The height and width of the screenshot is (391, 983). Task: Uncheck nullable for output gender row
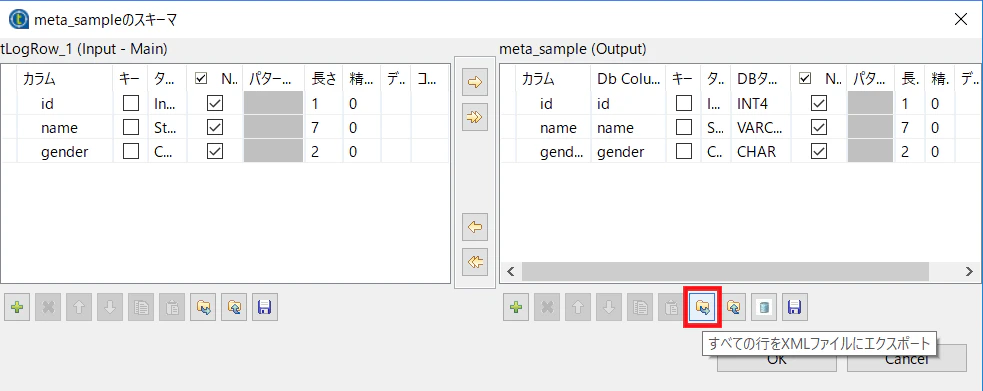(819, 152)
